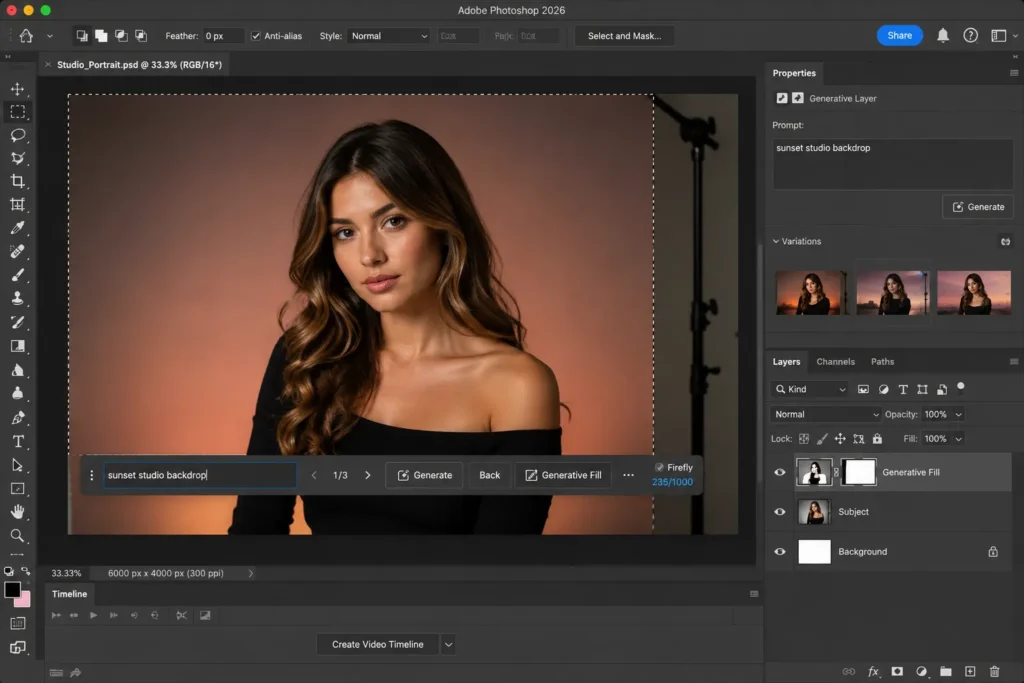Image resolution: width=1024 pixels, height=683 pixels.
Task: Open the Opacity value dropdown
Action: pos(958,414)
